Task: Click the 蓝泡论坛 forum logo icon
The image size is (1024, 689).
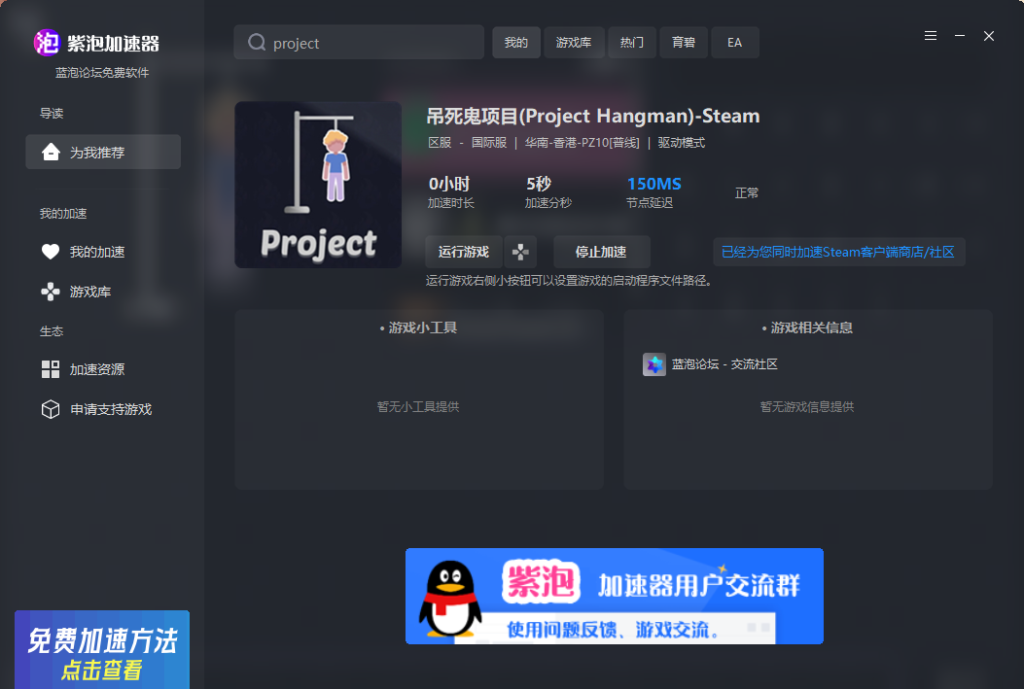Action: [x=654, y=364]
